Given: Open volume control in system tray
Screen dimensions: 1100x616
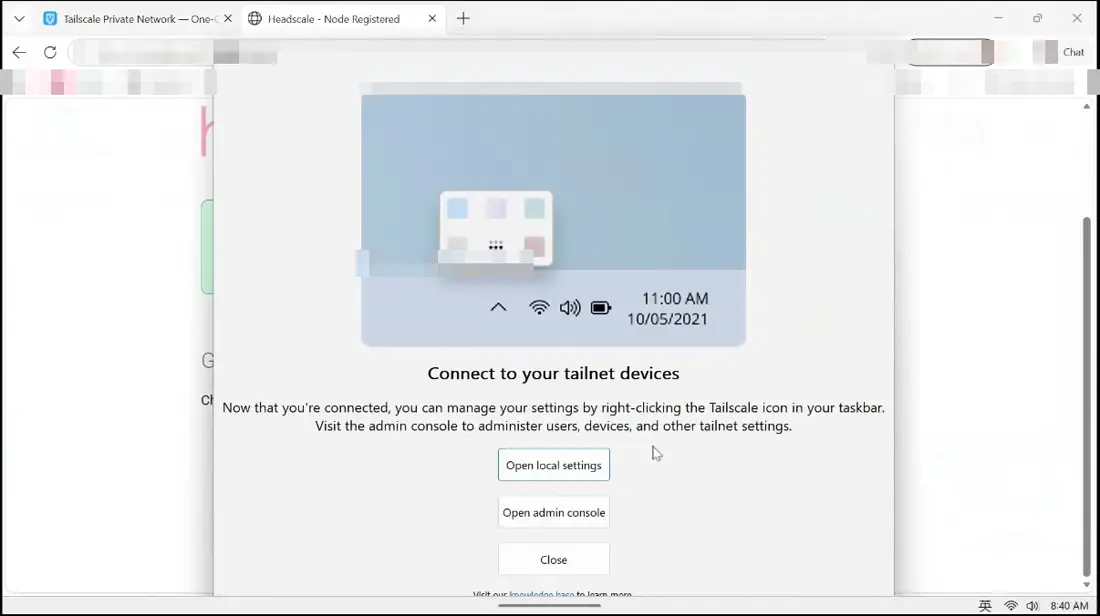Looking at the screenshot, I should click(x=1032, y=606).
